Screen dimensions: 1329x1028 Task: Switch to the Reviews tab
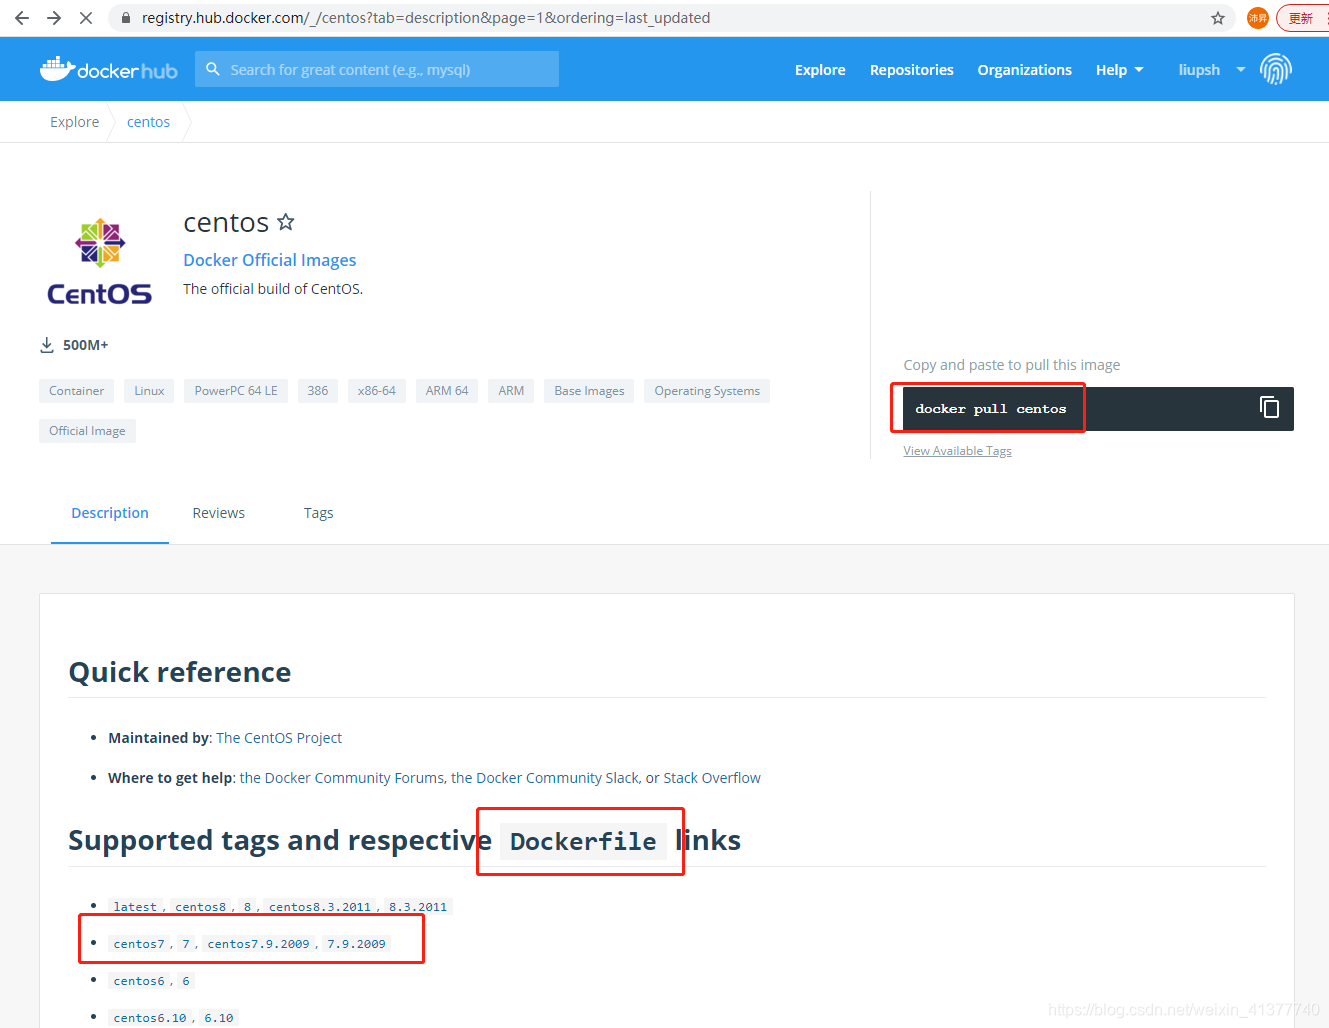[218, 513]
